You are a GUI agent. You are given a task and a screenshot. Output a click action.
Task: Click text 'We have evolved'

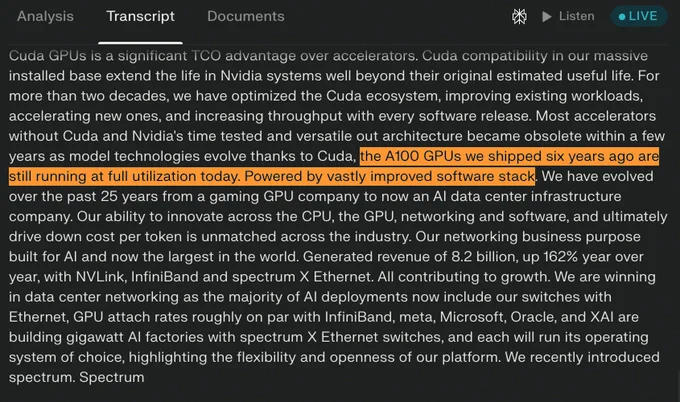coord(597,176)
